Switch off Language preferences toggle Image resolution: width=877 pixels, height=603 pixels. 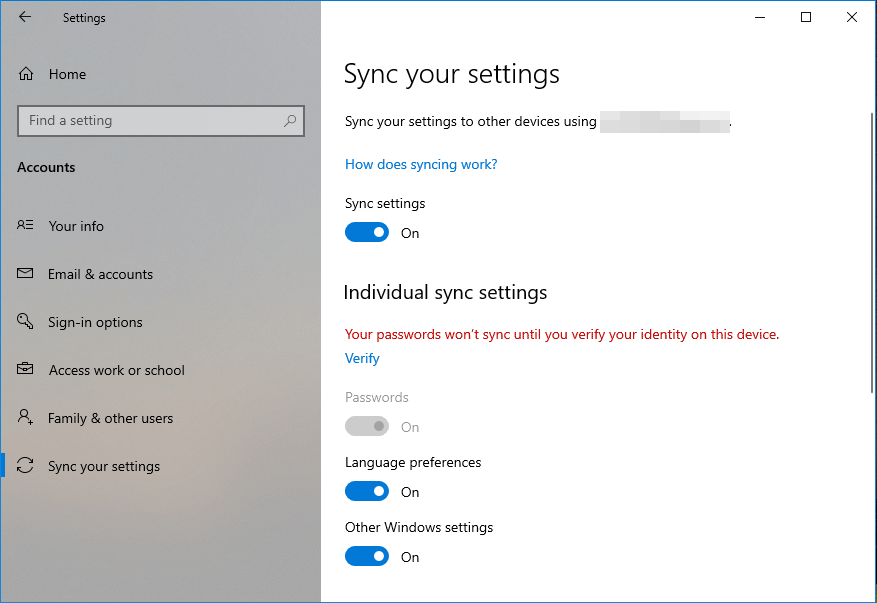point(367,491)
